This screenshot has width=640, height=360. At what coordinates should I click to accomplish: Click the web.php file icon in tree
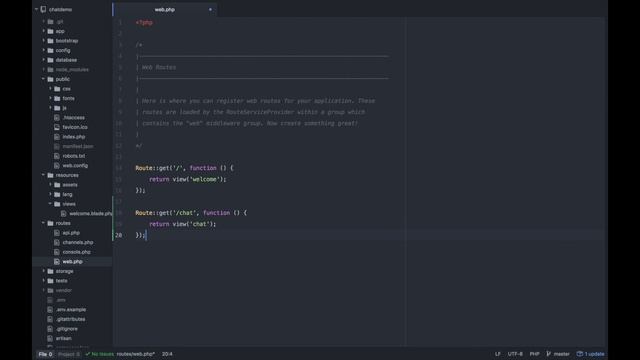(x=57, y=262)
